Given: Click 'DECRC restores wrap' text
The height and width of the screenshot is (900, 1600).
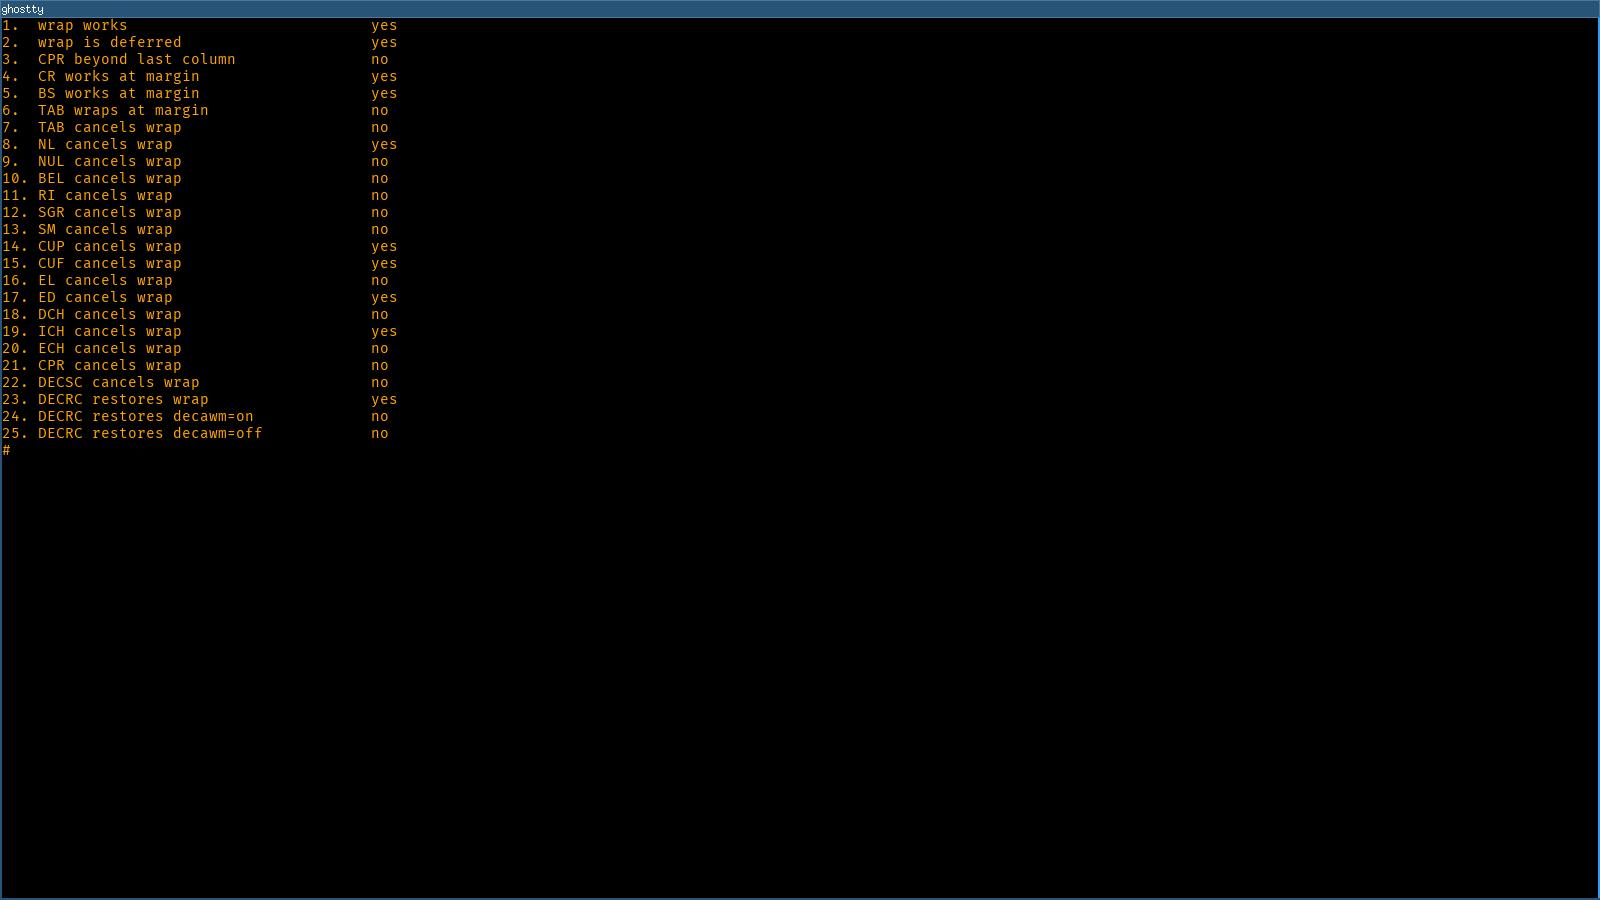Looking at the screenshot, I should tap(123, 400).
